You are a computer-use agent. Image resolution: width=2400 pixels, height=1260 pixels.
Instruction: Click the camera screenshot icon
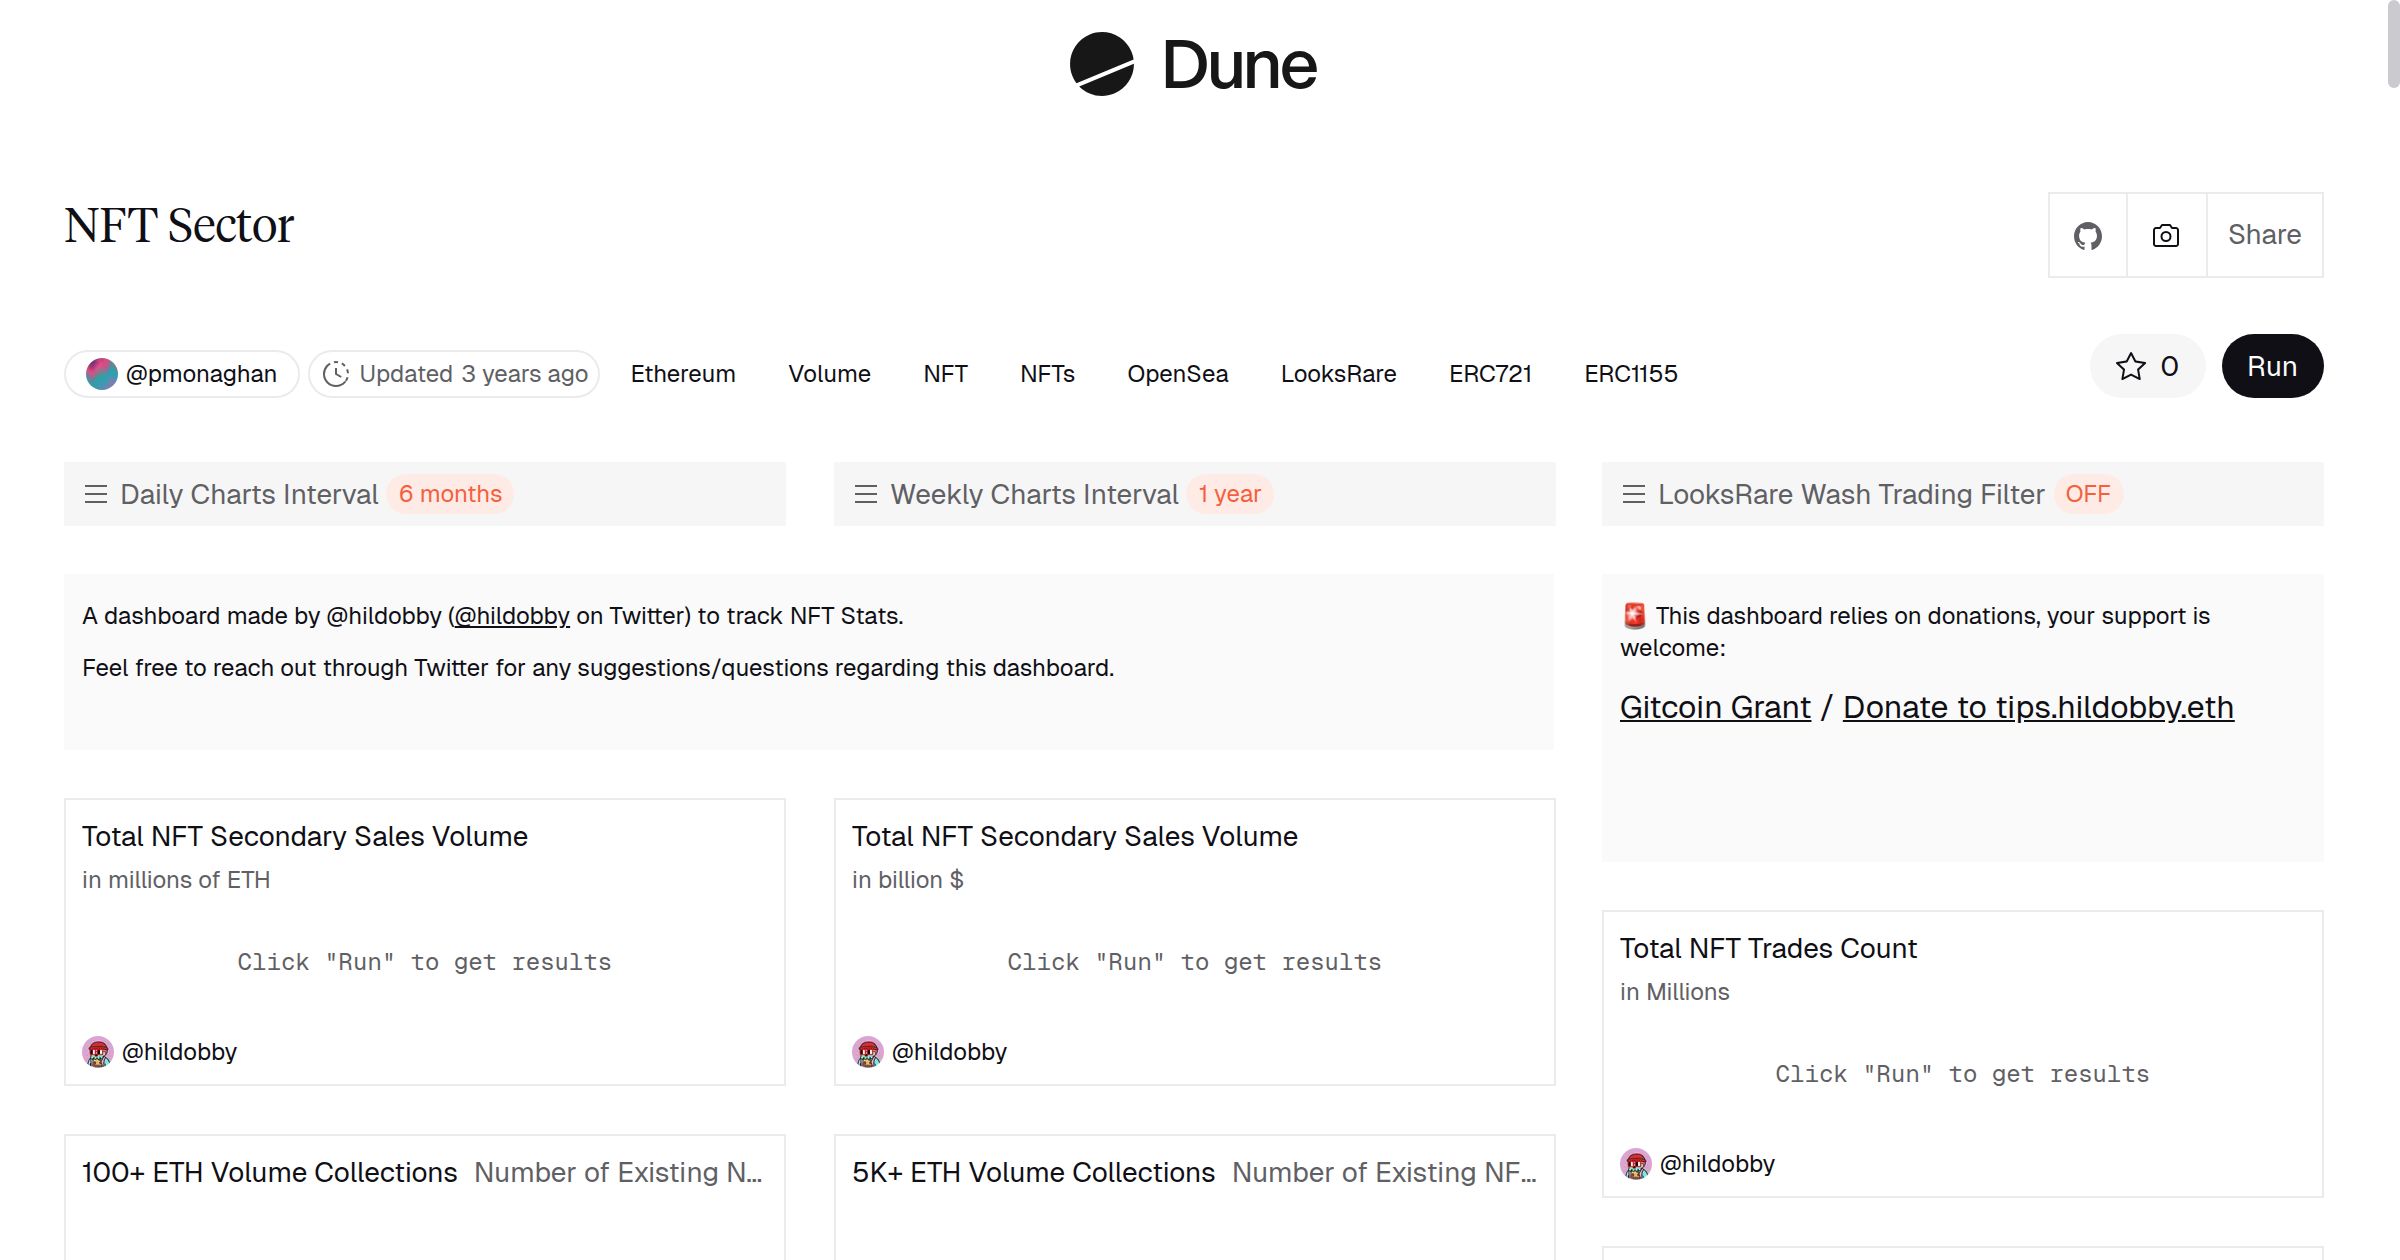tap(2166, 236)
